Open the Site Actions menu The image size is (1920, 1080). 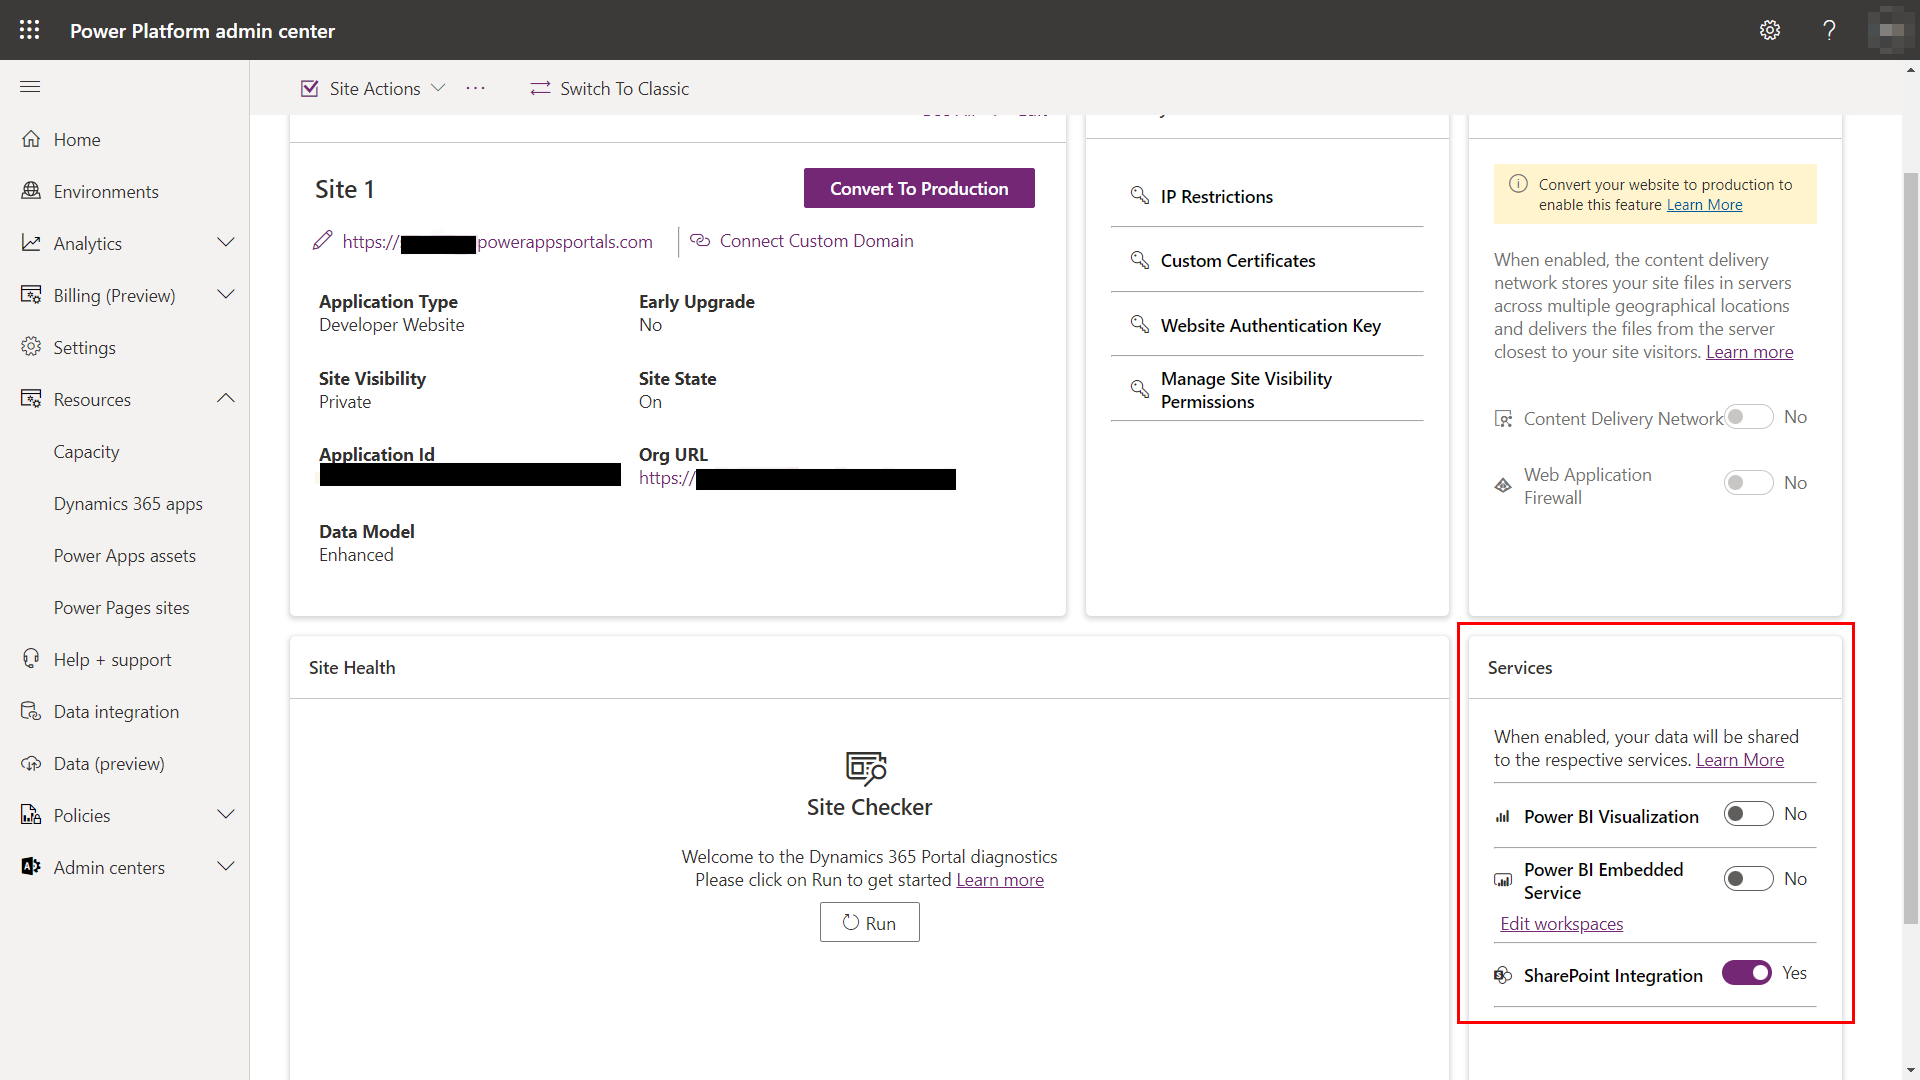[373, 88]
